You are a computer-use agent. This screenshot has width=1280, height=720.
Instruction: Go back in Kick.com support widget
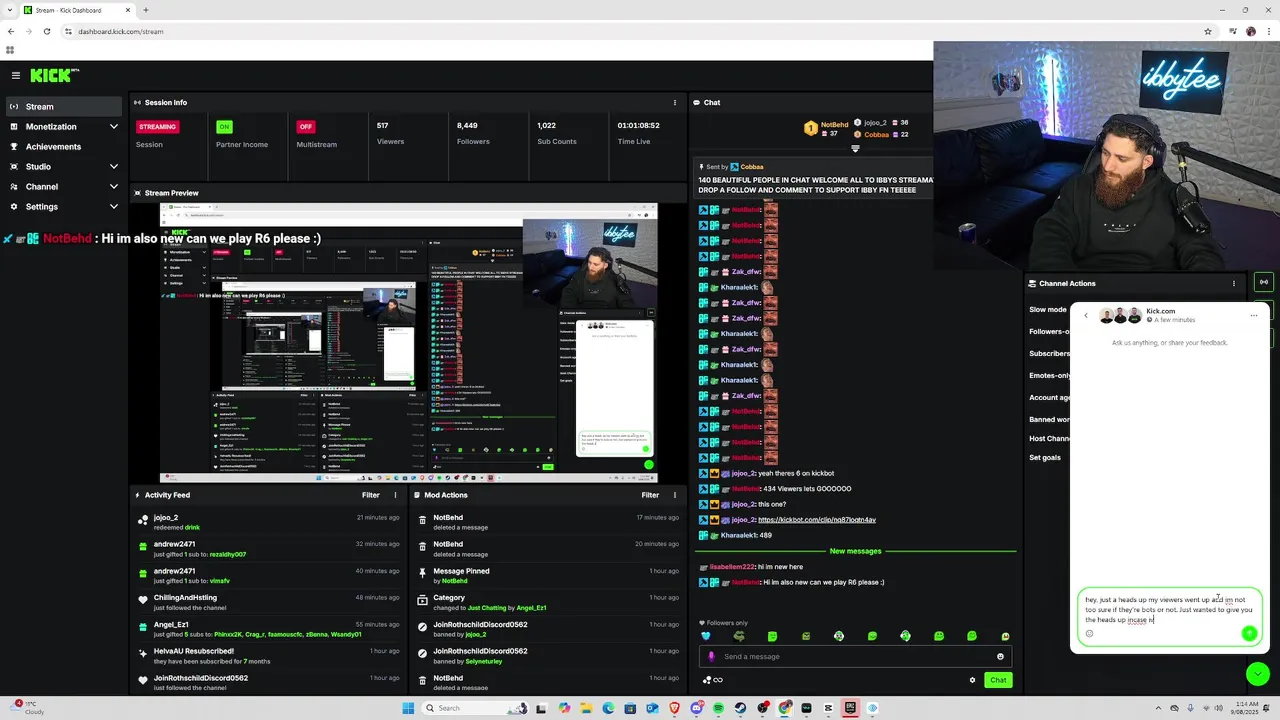pos(1086,316)
